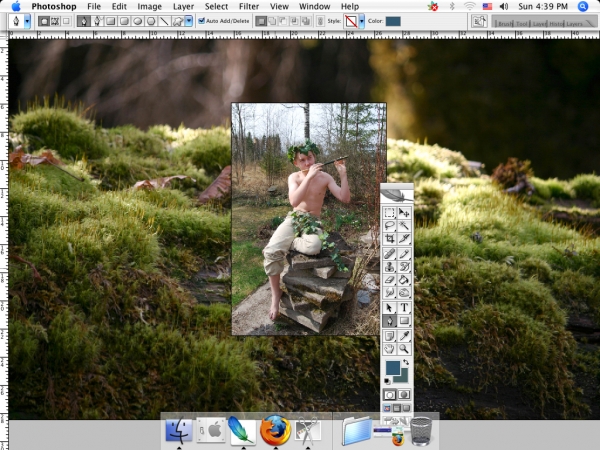Toggle Exclude Overlapping Shape Areas option
Image resolution: width=600 pixels, height=450 pixels.
tap(306, 21)
